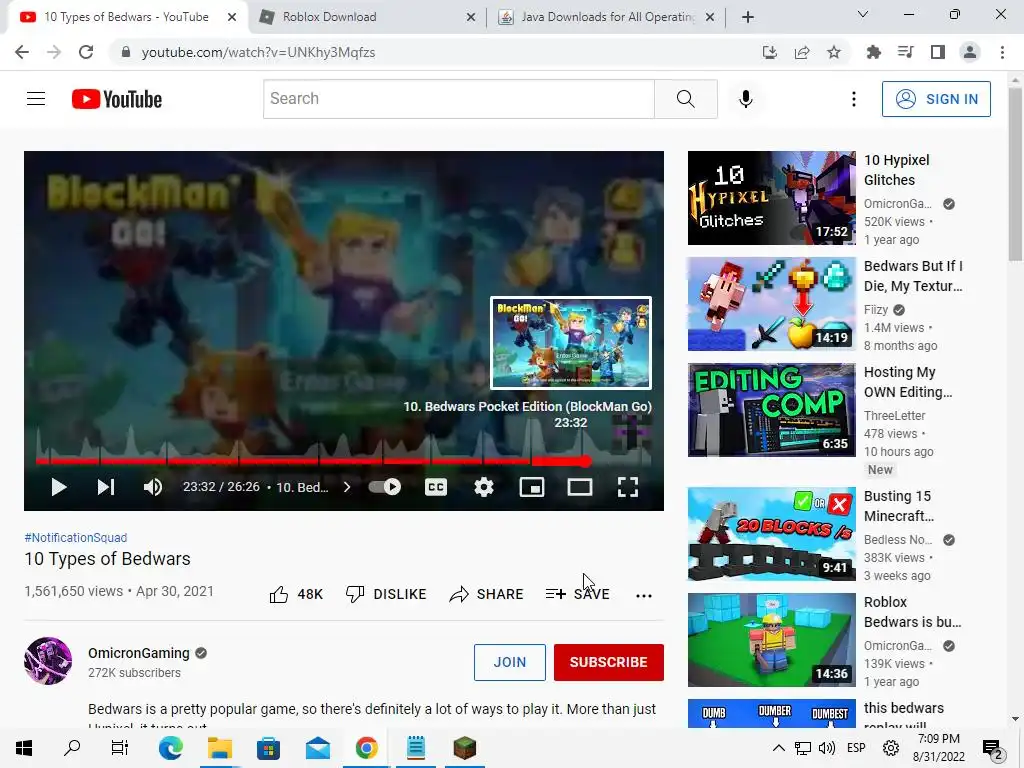Viewport: 1024px width, 768px height.
Task: Show hidden system tray icons
Action: 778,748
